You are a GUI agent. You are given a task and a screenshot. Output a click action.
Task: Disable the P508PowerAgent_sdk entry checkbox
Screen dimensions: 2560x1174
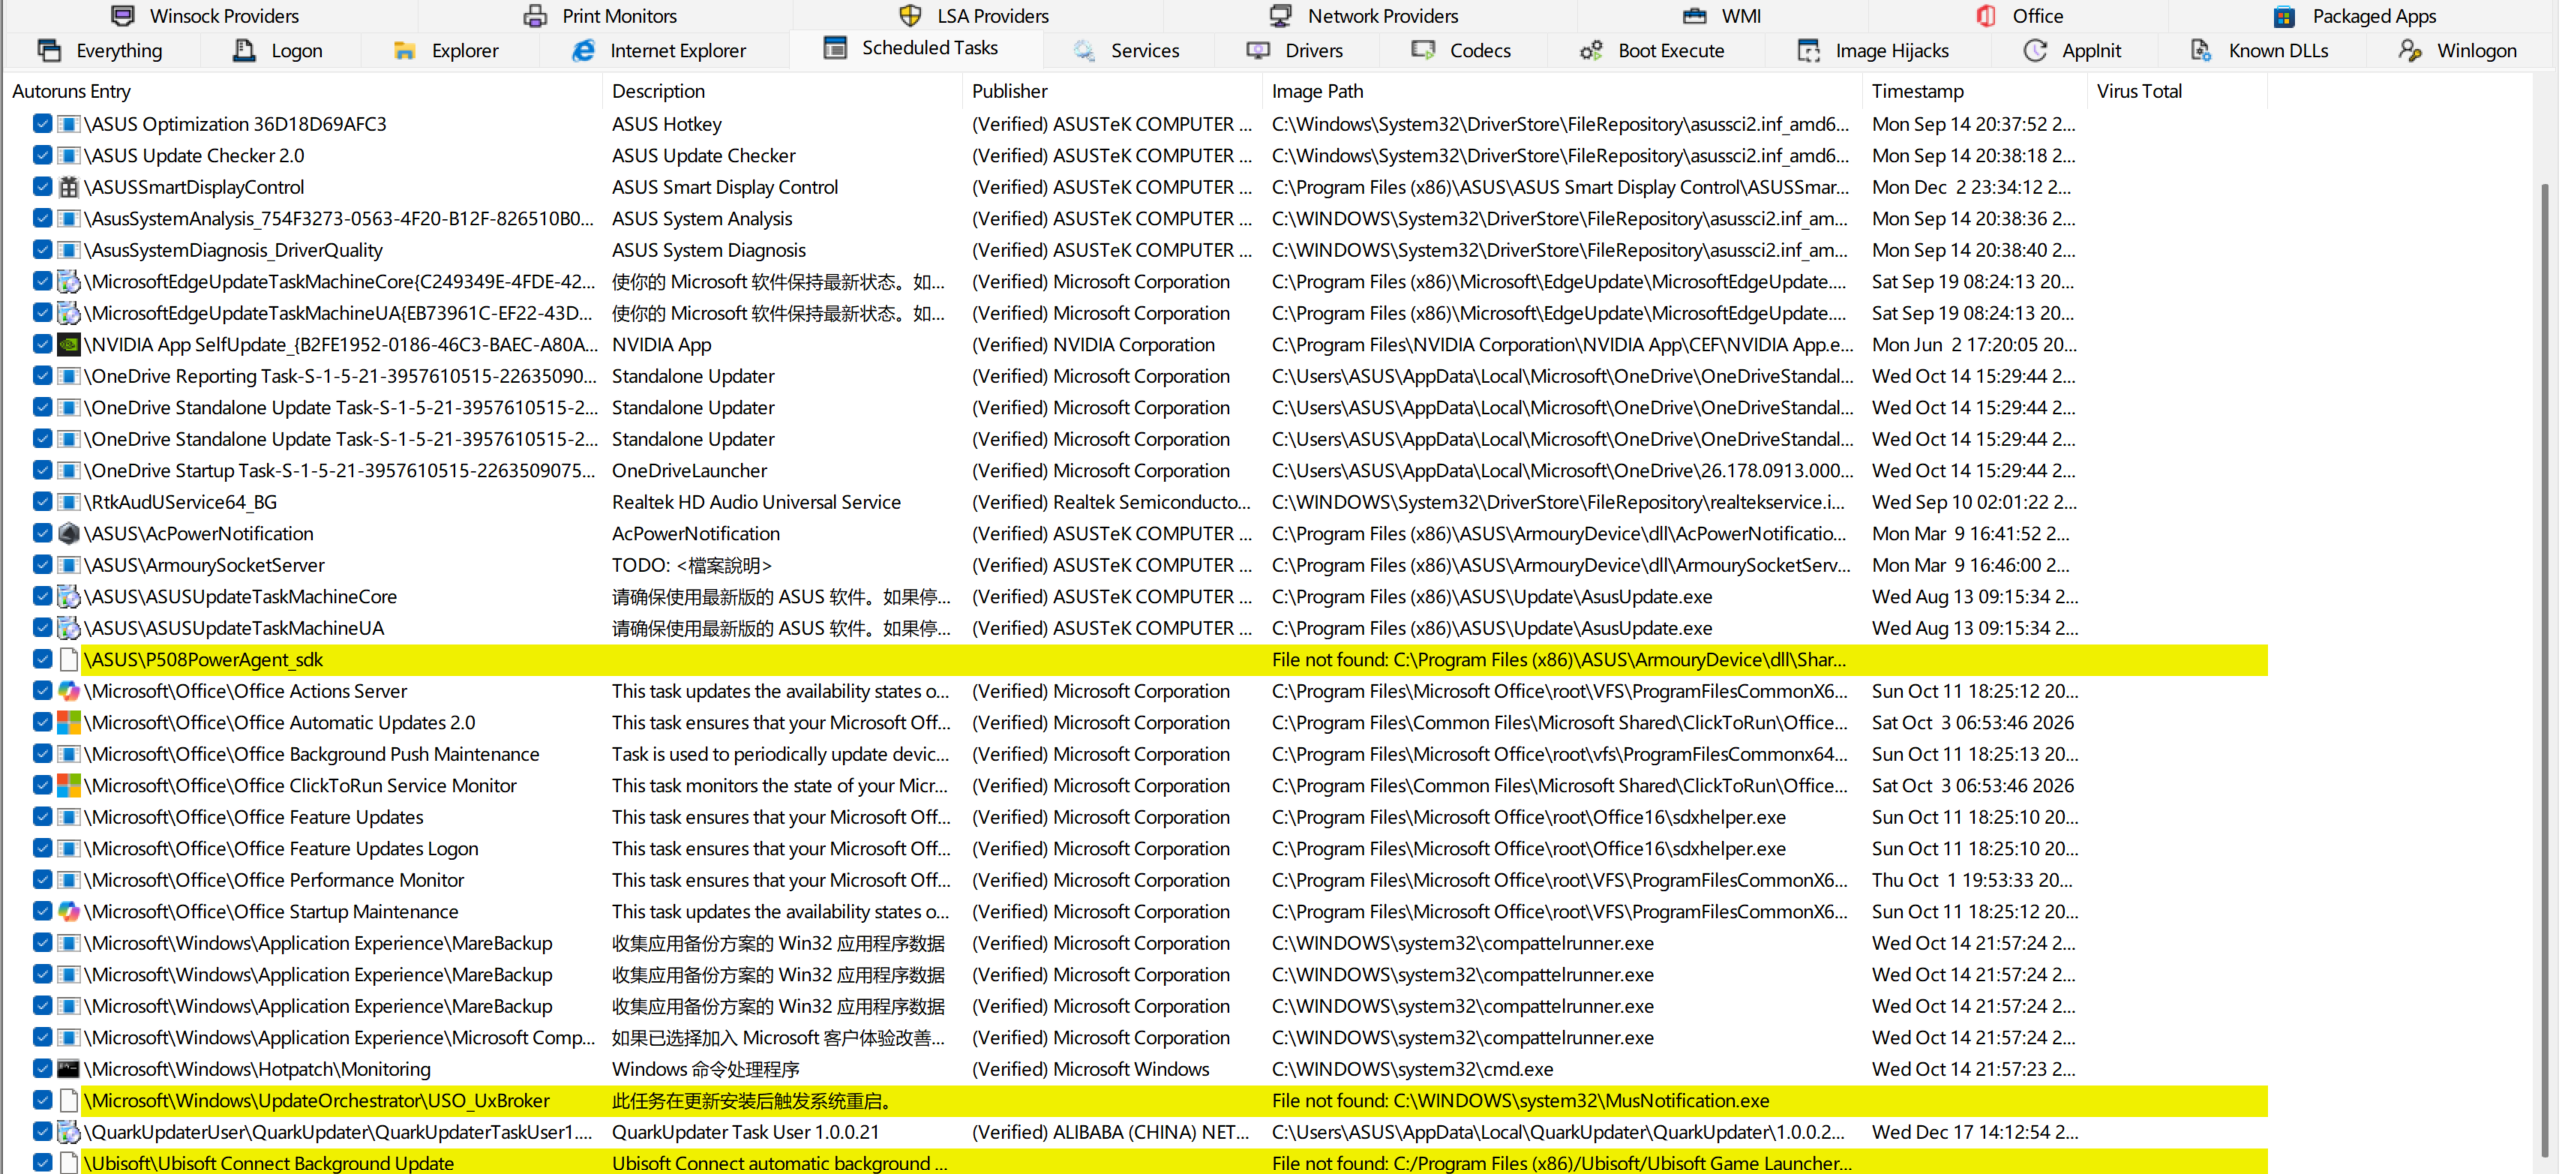42,660
